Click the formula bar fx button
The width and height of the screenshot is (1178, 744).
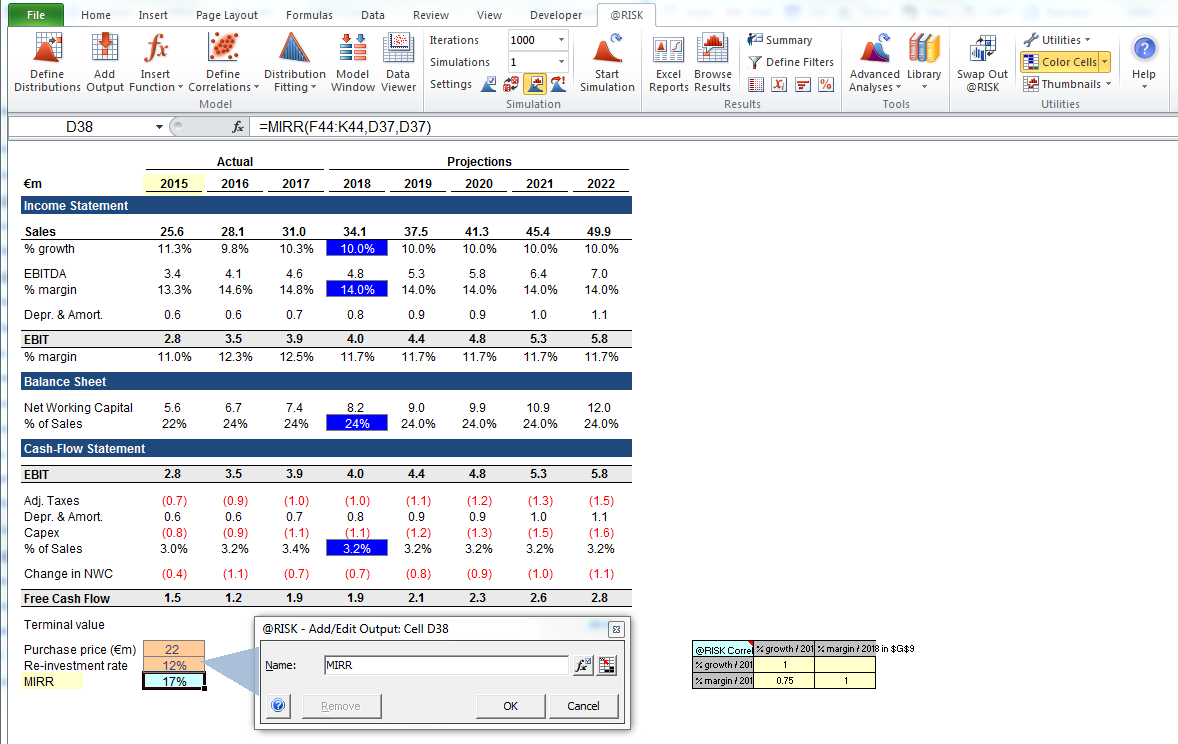238,127
